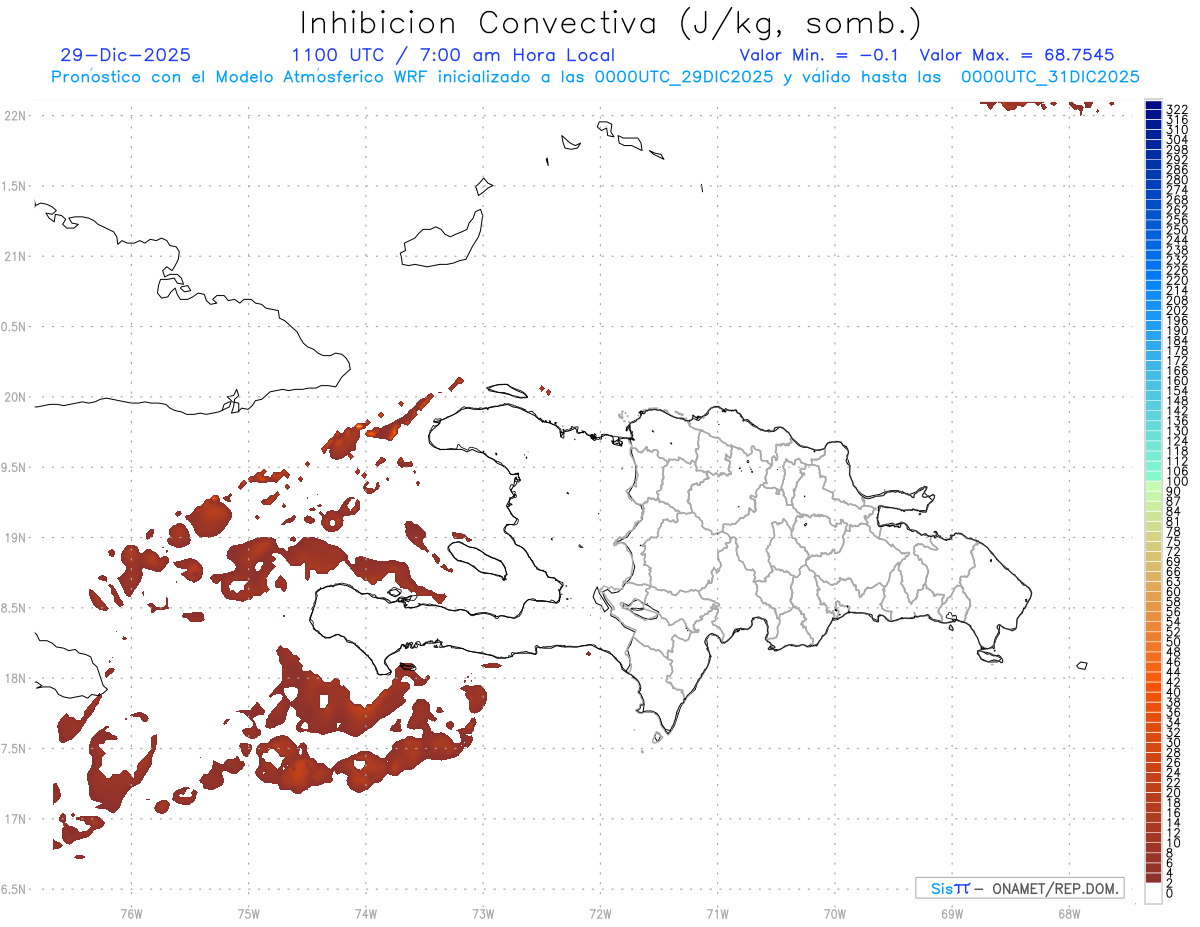Click the "71W" longitude label
This screenshot has width=1200, height=927.
click(x=717, y=913)
